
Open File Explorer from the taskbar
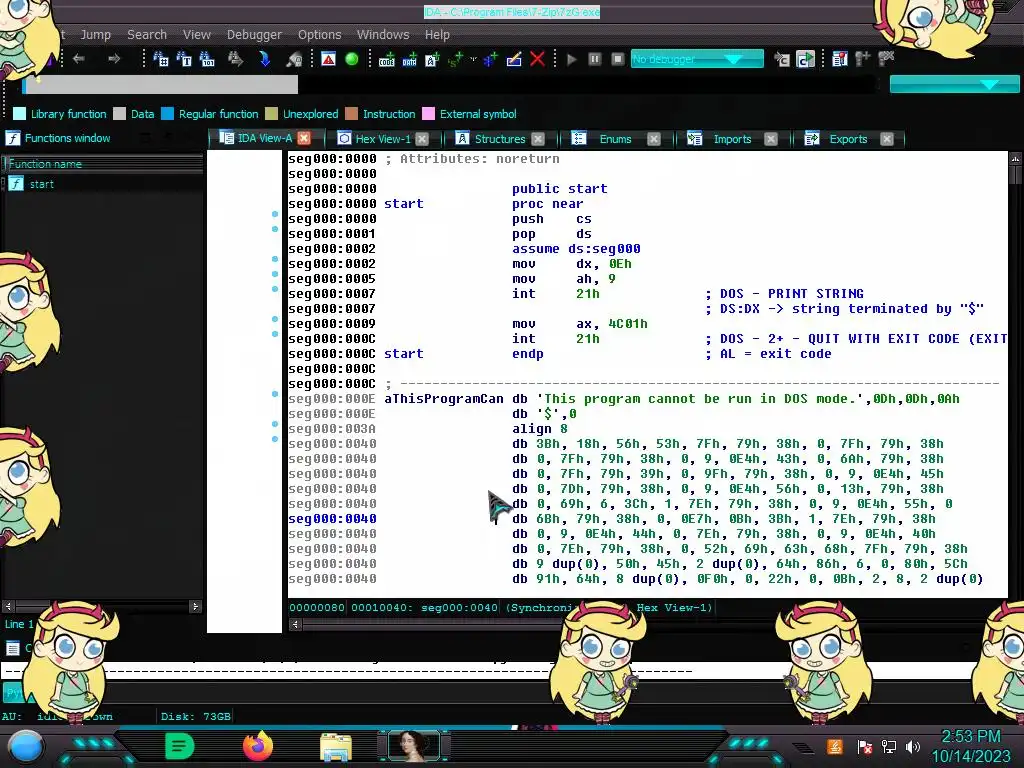coord(336,747)
